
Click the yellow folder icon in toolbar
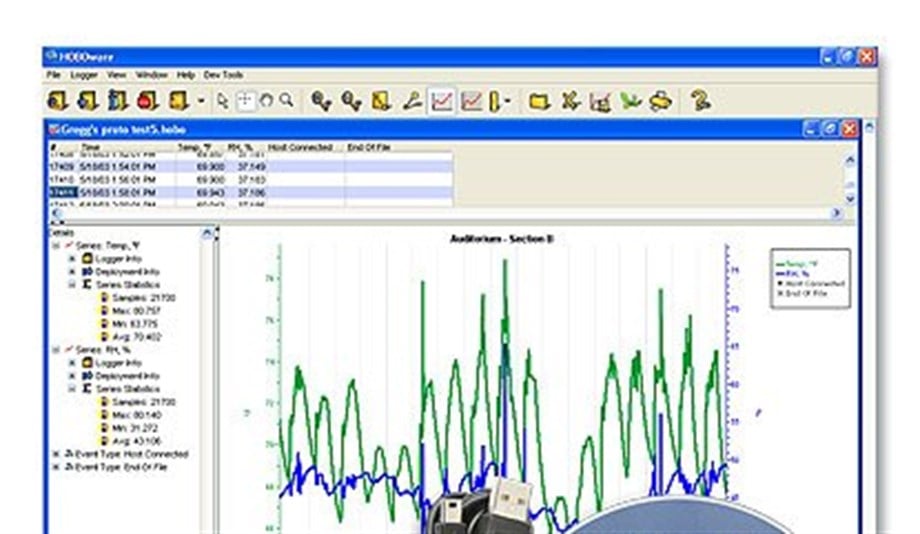point(540,101)
